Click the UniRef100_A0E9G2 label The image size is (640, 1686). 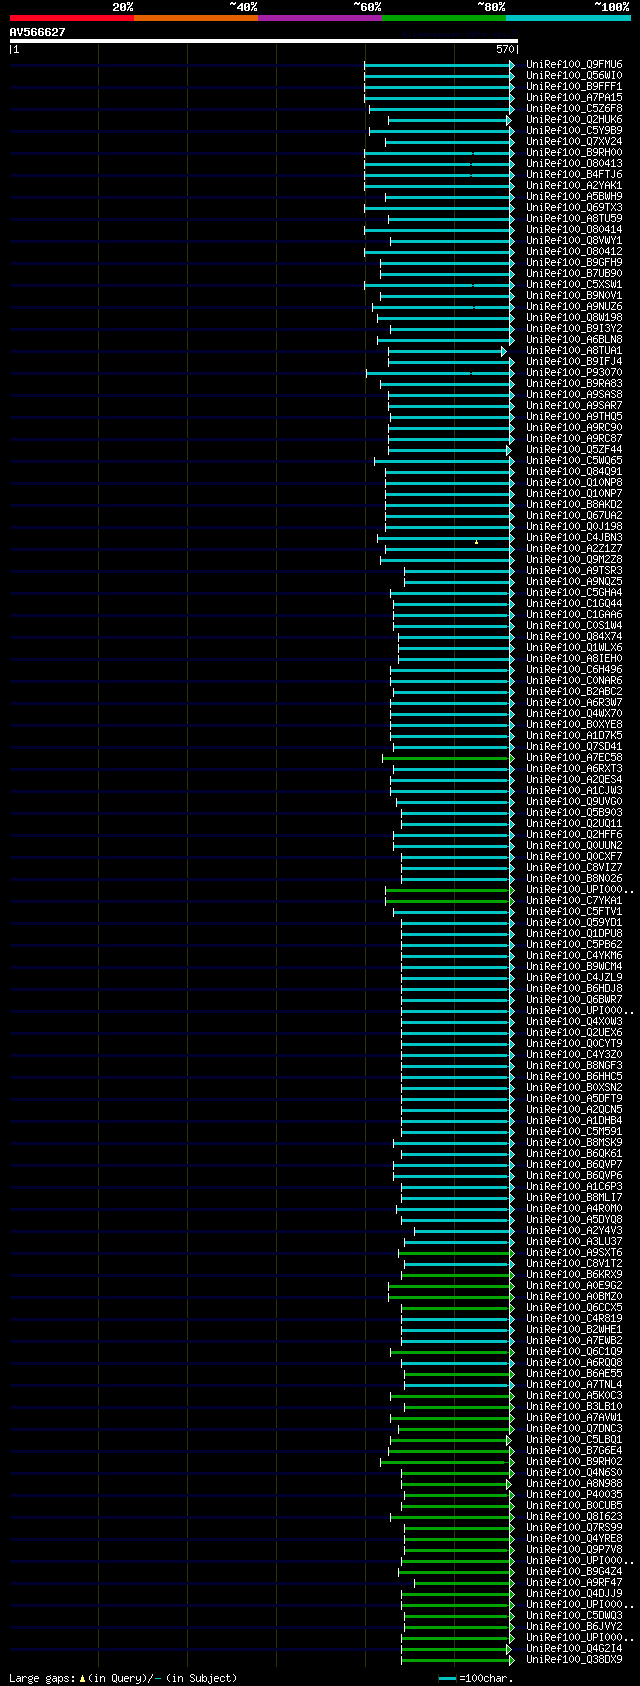click(574, 1285)
